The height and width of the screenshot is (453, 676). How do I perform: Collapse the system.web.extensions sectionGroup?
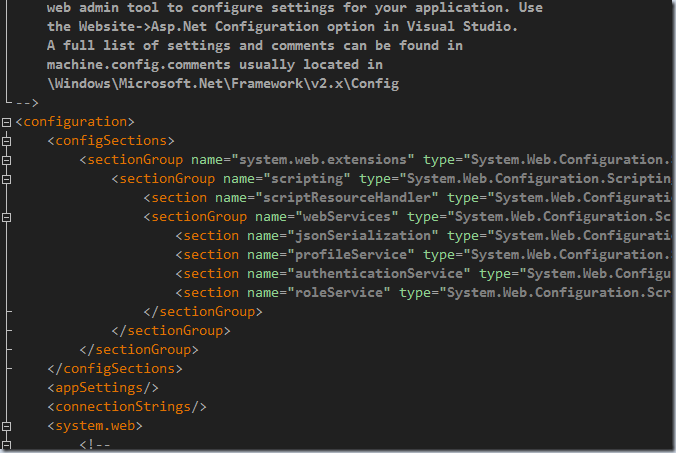coord(6,160)
